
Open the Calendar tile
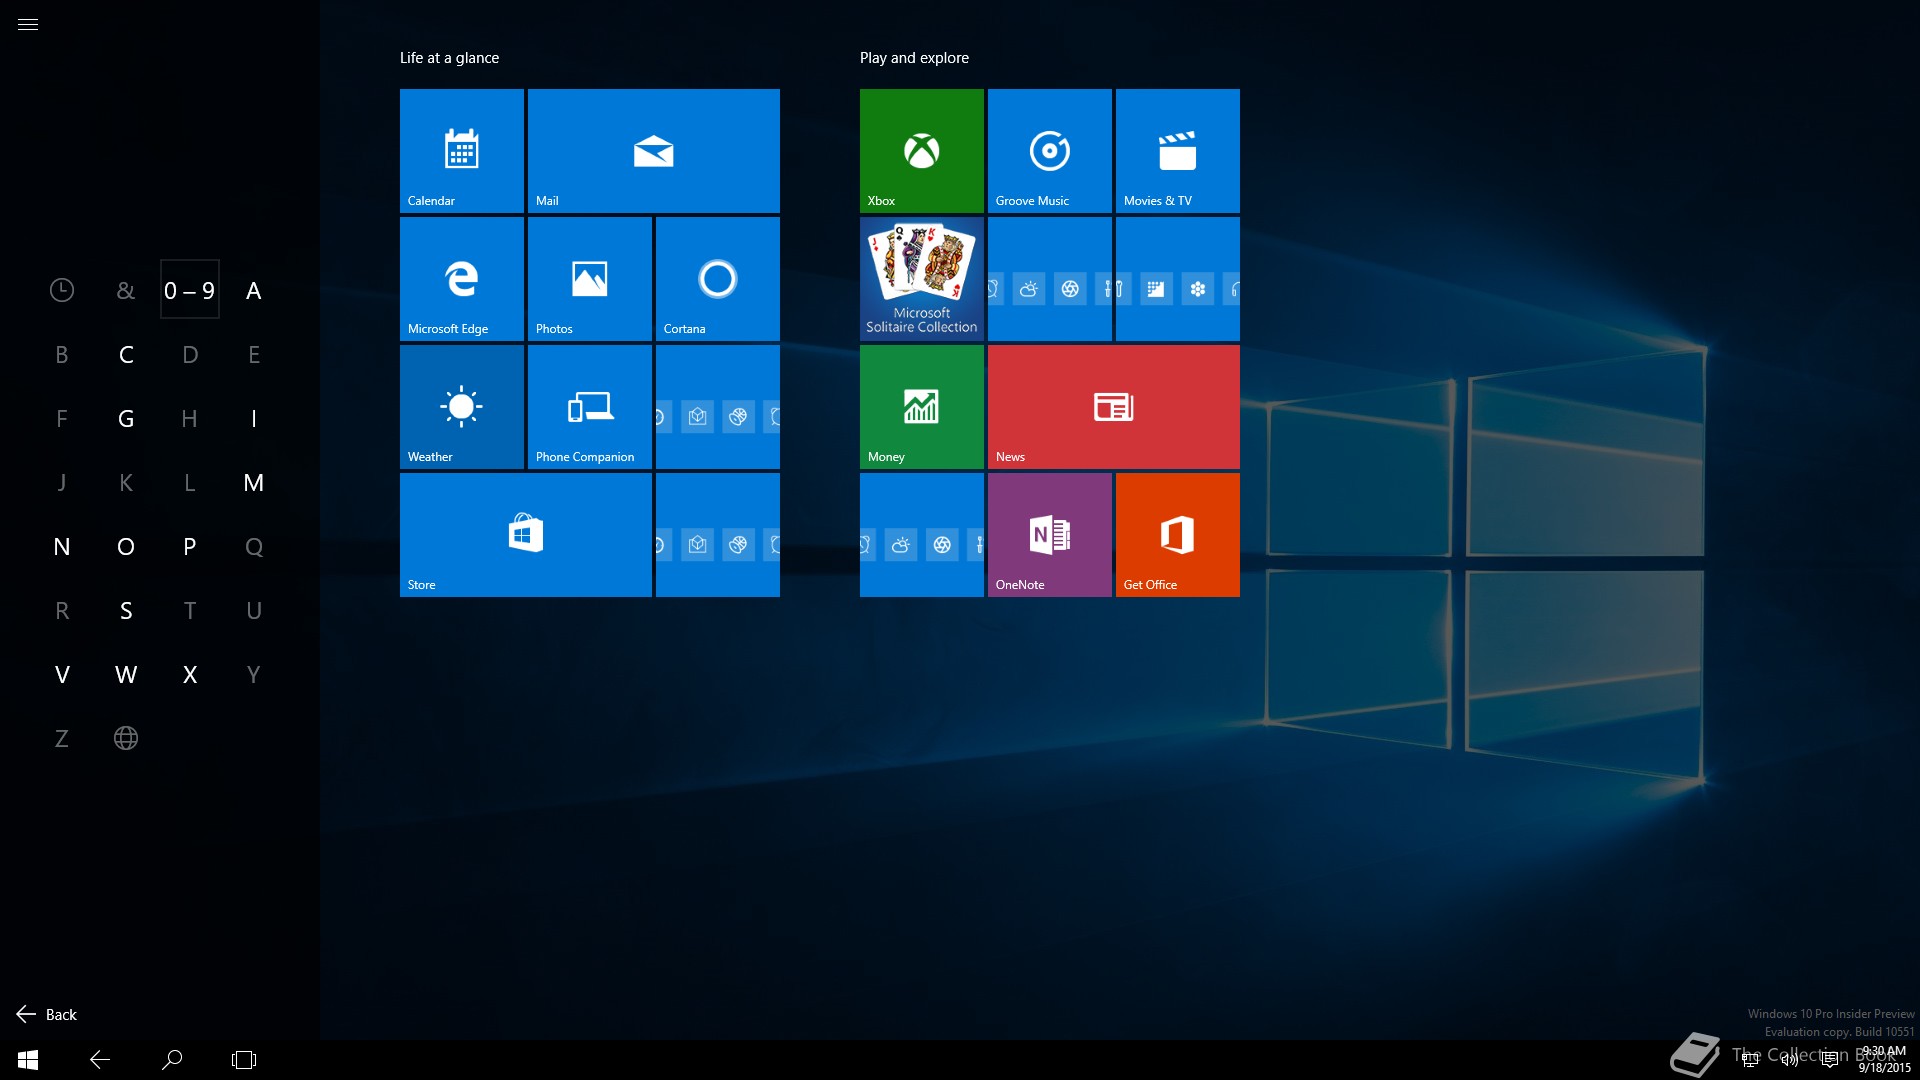tap(462, 151)
